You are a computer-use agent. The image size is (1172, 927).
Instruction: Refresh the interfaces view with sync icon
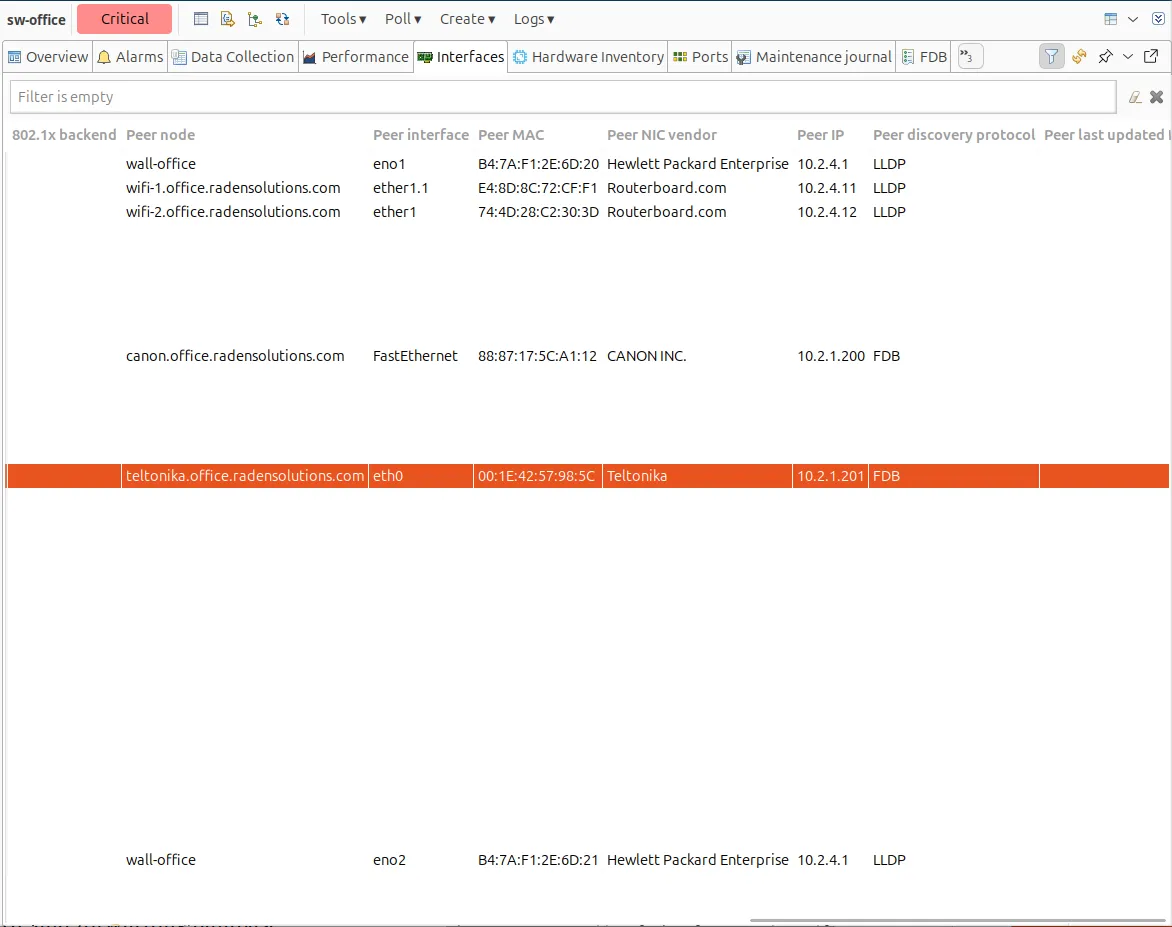(x=1079, y=57)
